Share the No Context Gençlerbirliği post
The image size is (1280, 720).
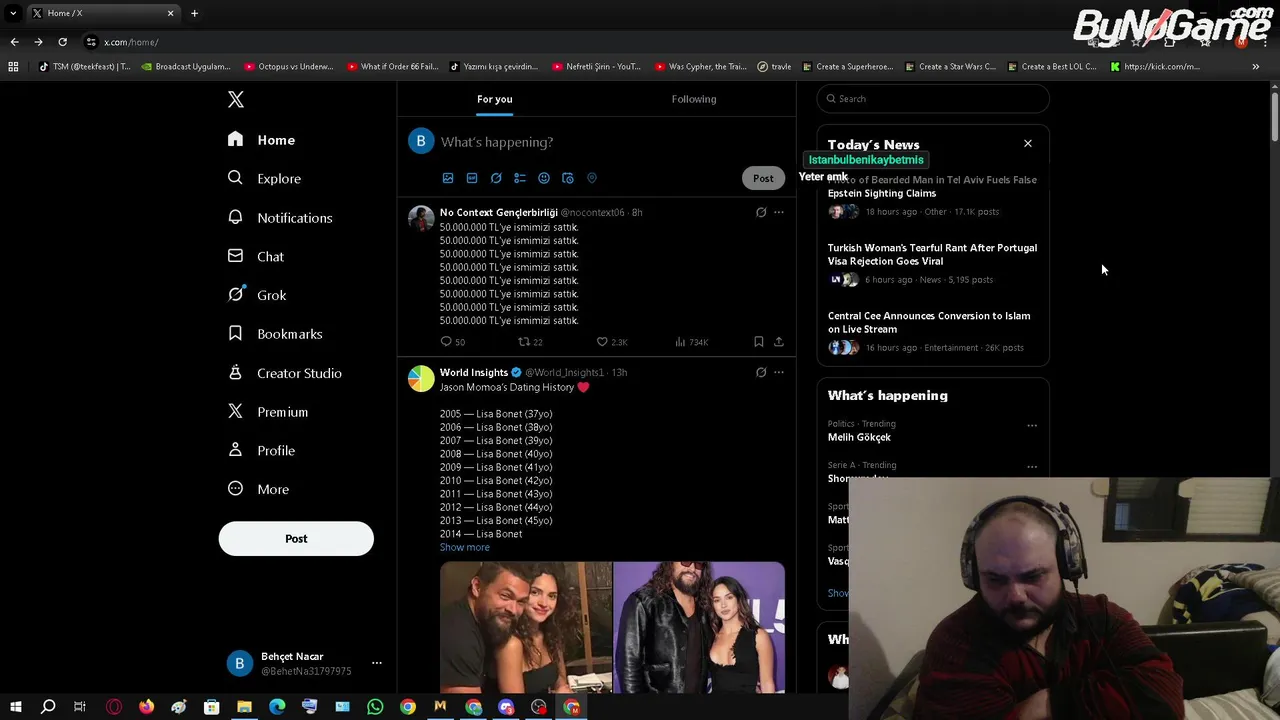[779, 342]
